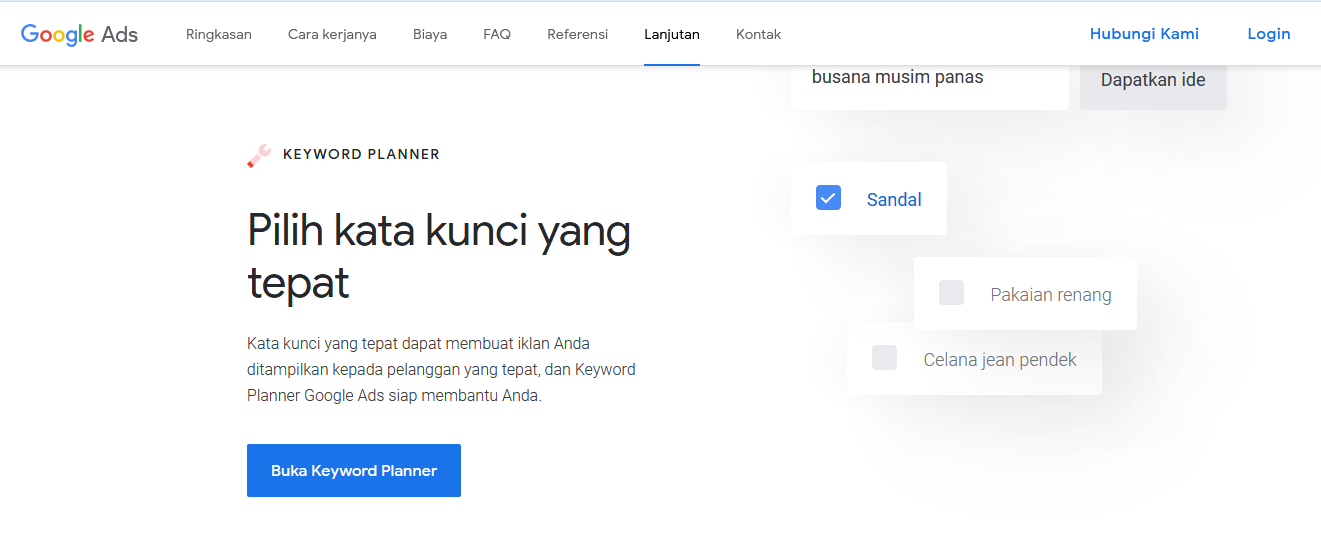Screen dimensions: 1321x541
Task: Open the FAQ nav item
Action: (x=497, y=34)
